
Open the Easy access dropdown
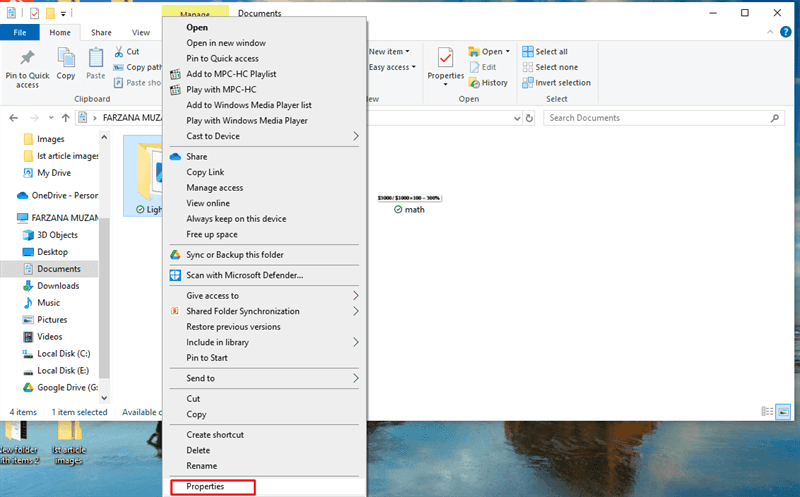pyautogui.click(x=392, y=67)
